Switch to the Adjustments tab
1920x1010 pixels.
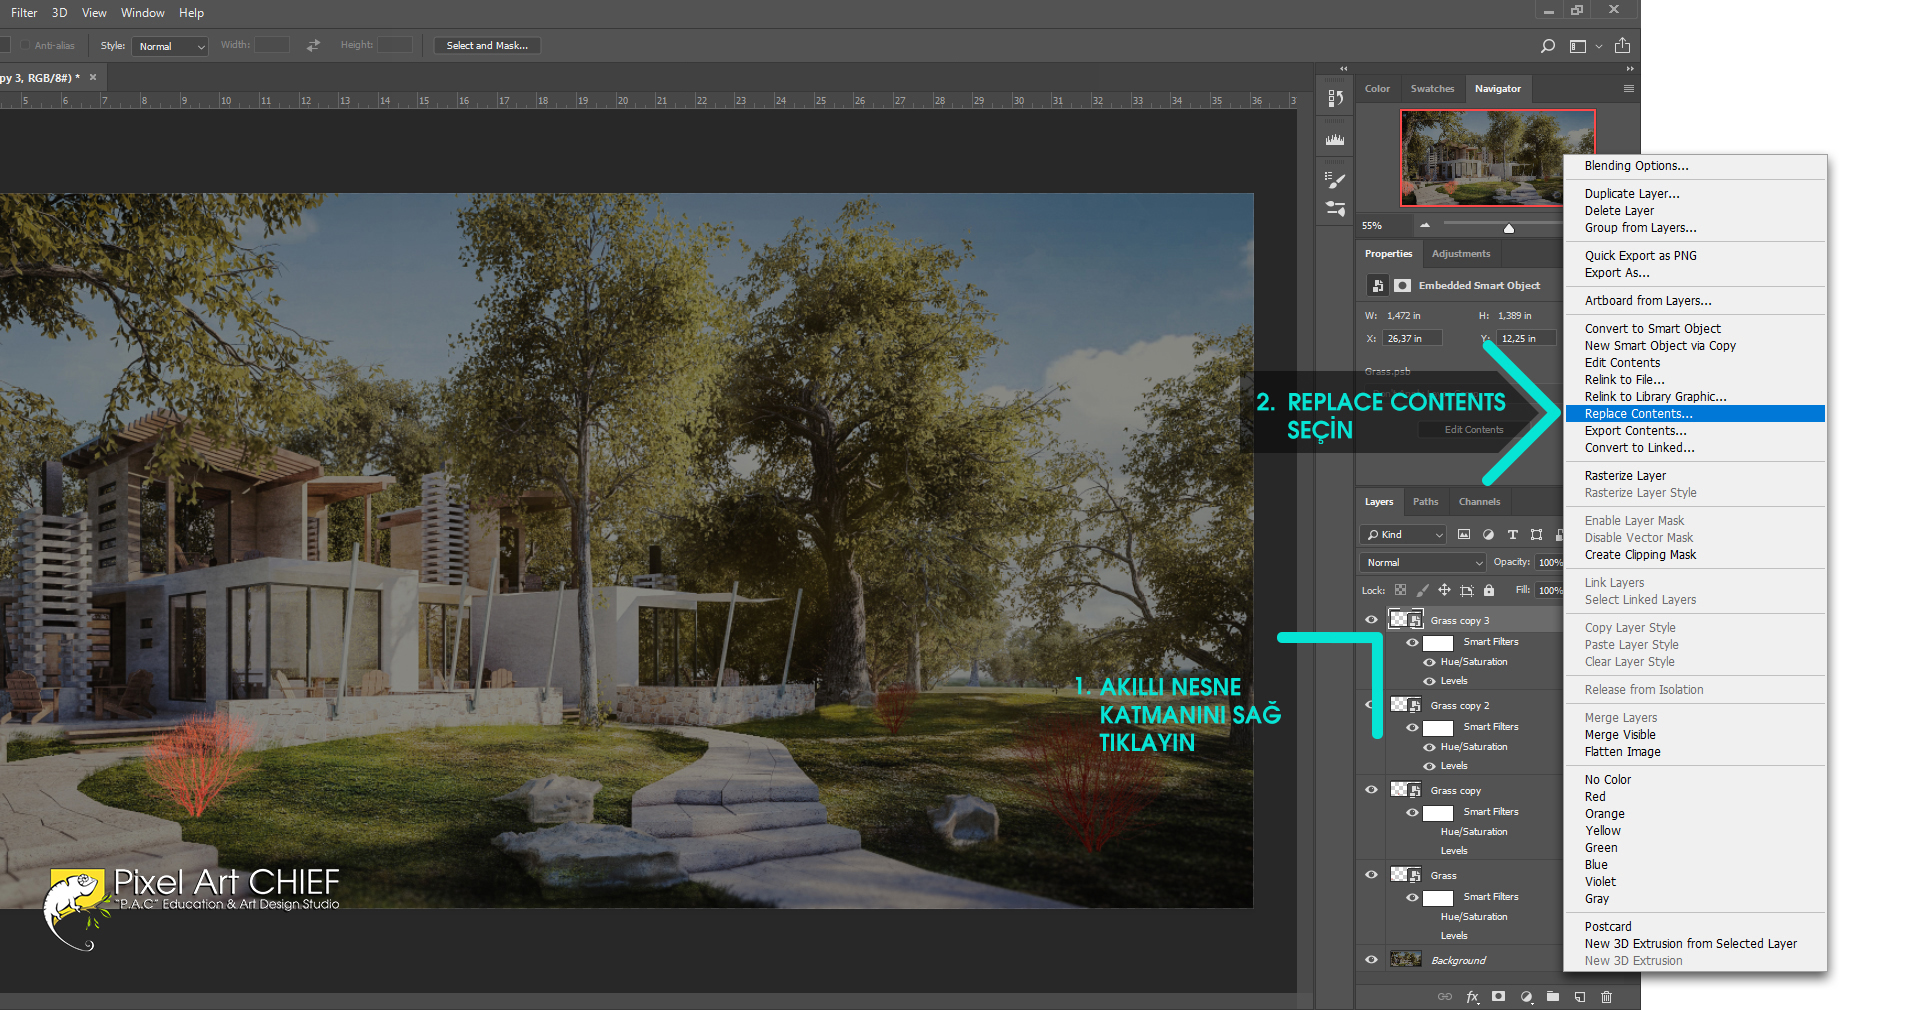(1460, 254)
